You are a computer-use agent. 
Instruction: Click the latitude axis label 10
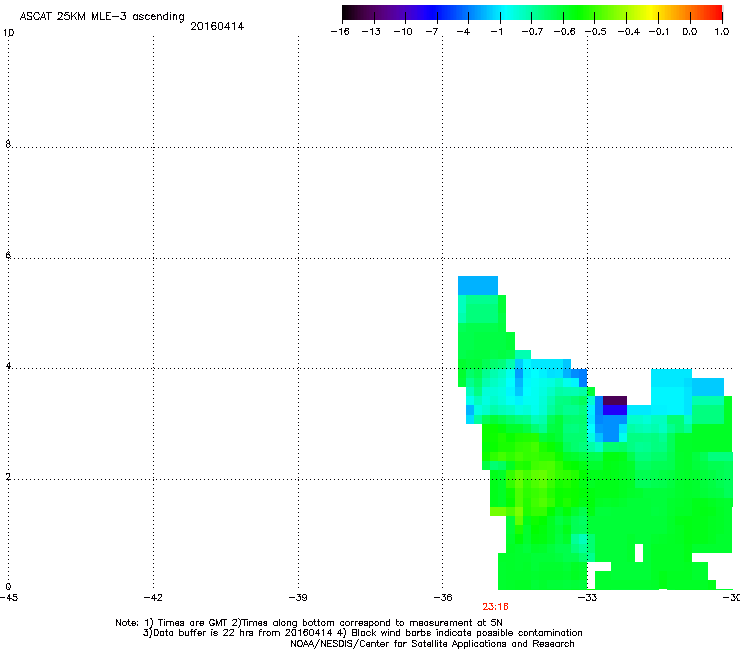tap(8, 33)
